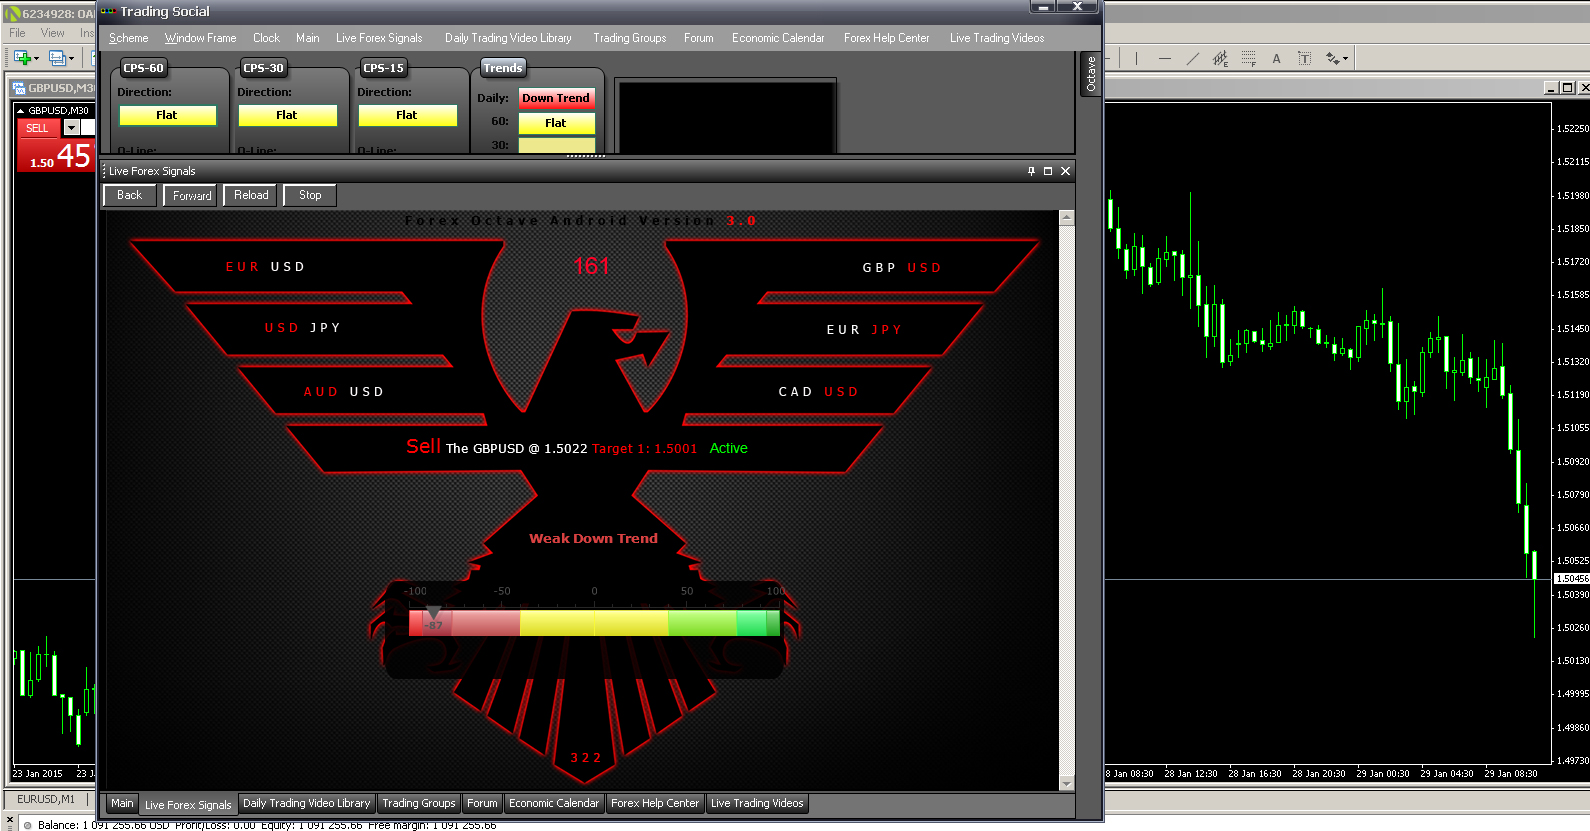The image size is (1590, 831).
Task: Open Daily Trading Video Library menu
Action: [508, 38]
